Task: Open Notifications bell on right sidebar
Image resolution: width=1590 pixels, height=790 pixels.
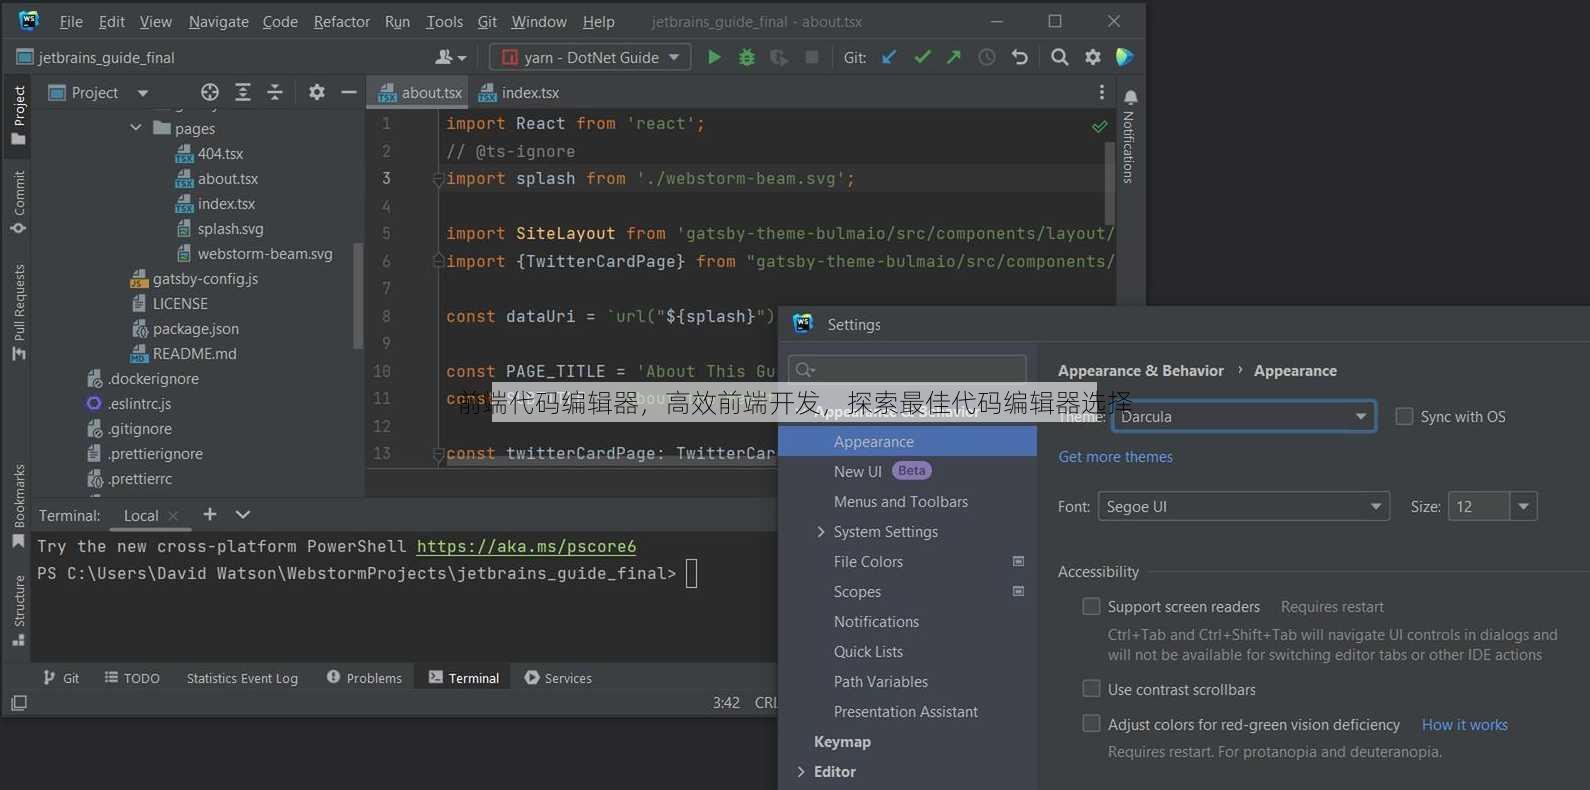Action: point(1131,98)
